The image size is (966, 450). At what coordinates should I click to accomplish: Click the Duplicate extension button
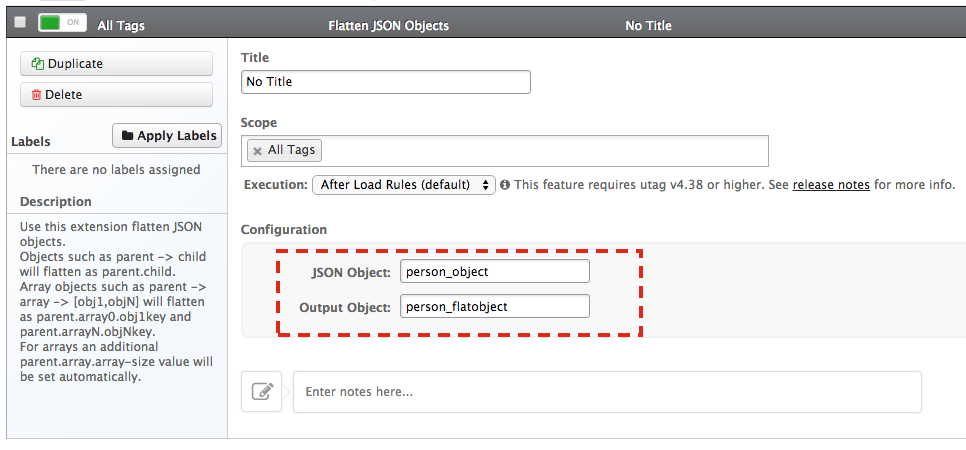coord(116,64)
